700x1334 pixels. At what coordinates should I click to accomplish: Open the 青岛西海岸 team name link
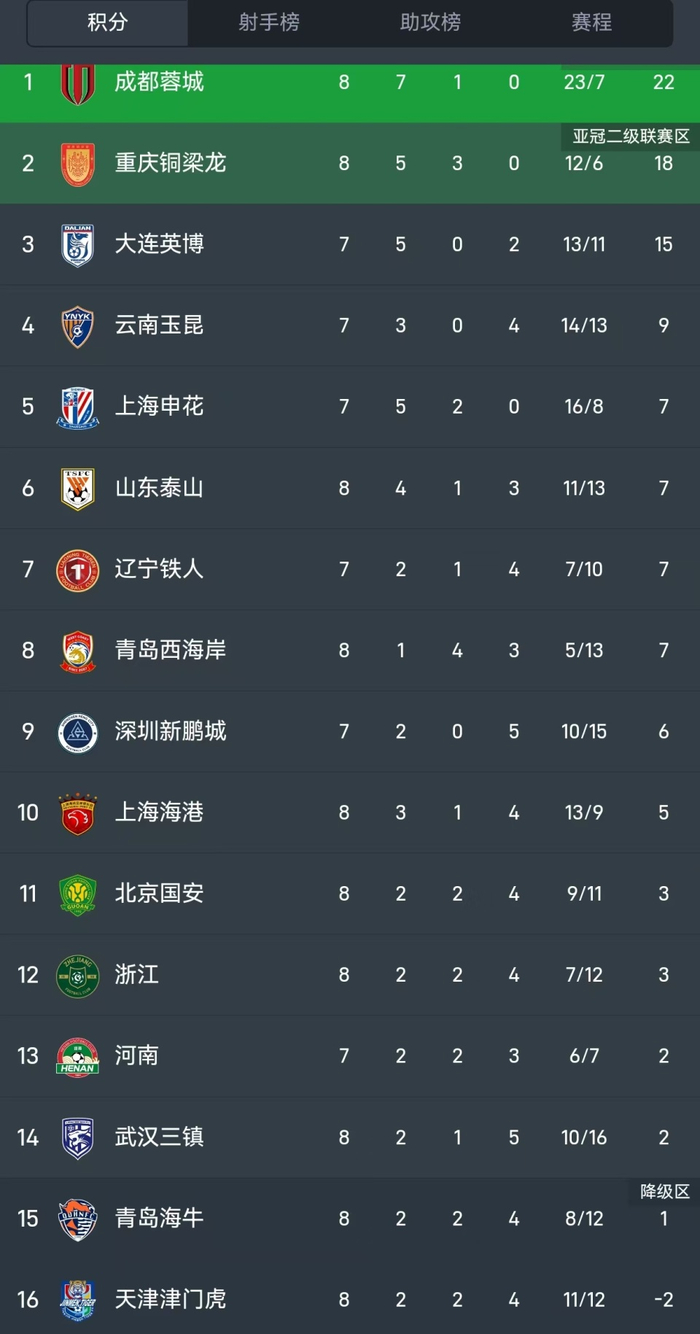point(170,650)
